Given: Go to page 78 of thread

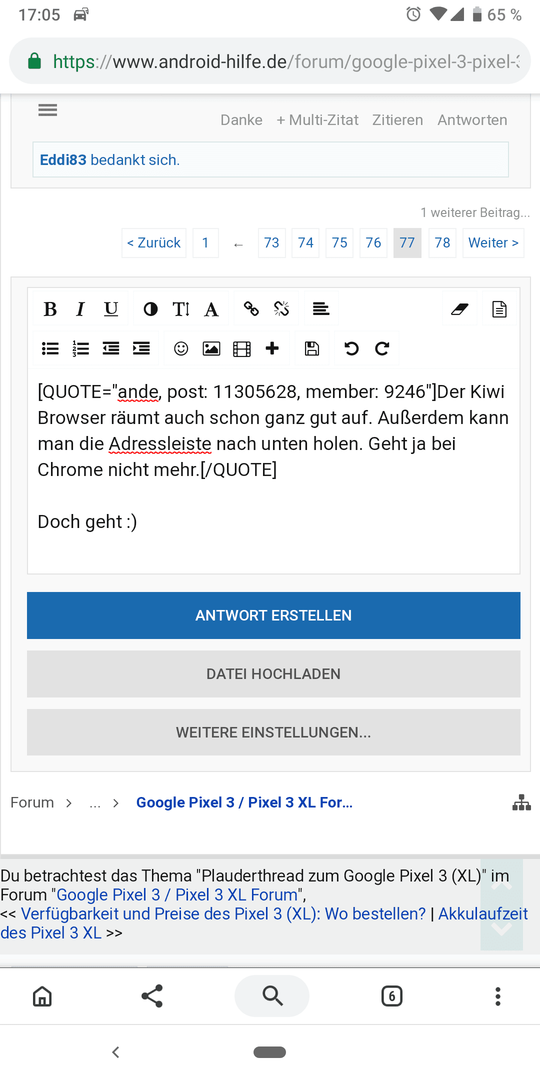Looking at the screenshot, I should tap(442, 242).
